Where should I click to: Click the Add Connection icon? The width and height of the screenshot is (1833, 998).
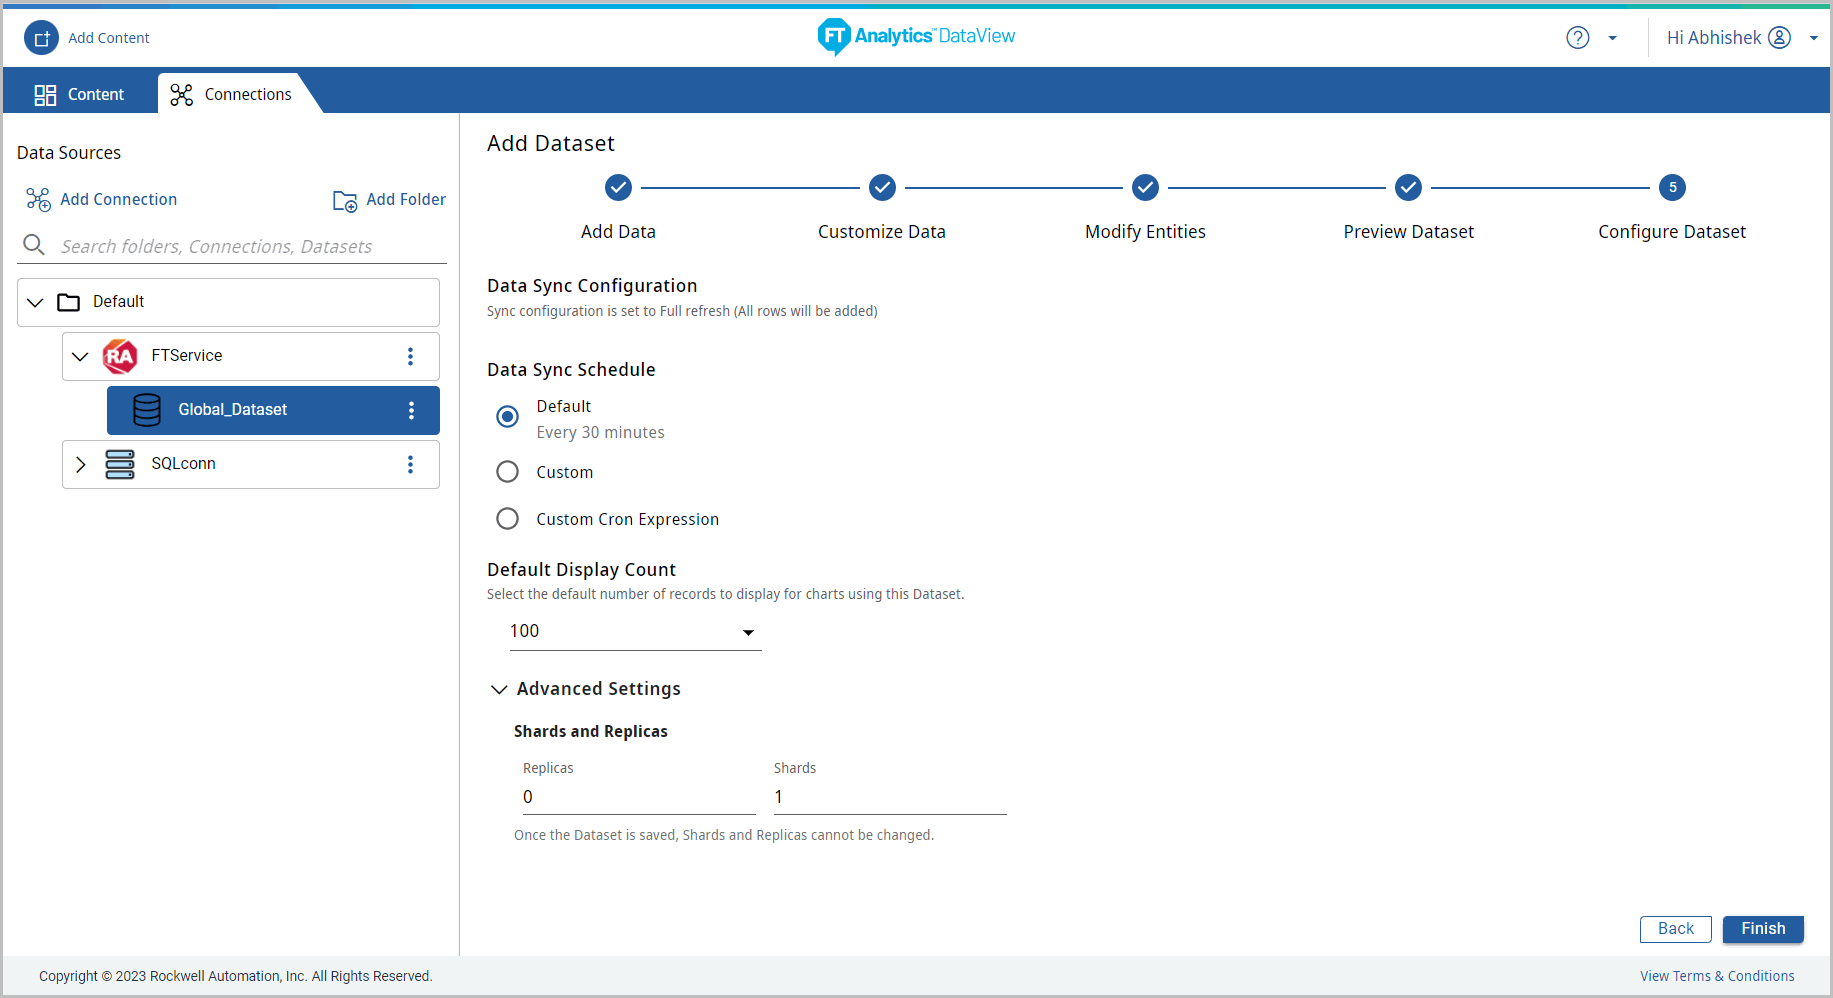(x=38, y=200)
